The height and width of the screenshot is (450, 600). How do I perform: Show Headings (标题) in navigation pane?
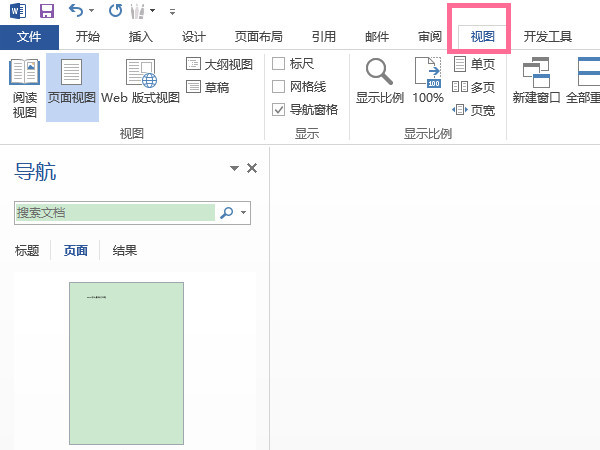[27, 251]
